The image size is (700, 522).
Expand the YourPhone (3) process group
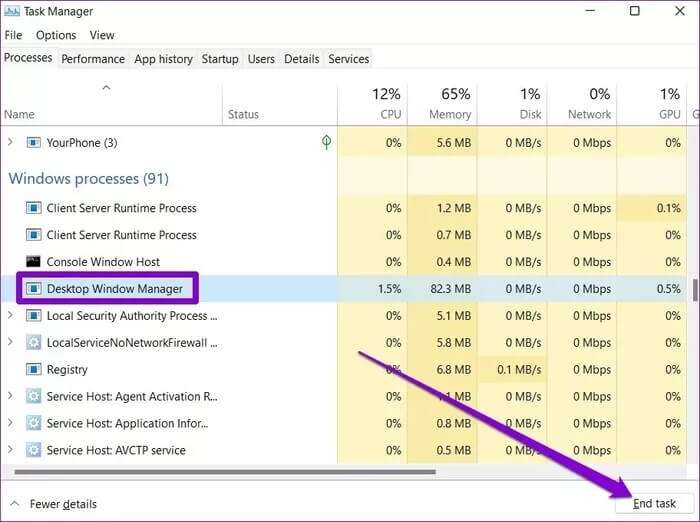pos(10,142)
